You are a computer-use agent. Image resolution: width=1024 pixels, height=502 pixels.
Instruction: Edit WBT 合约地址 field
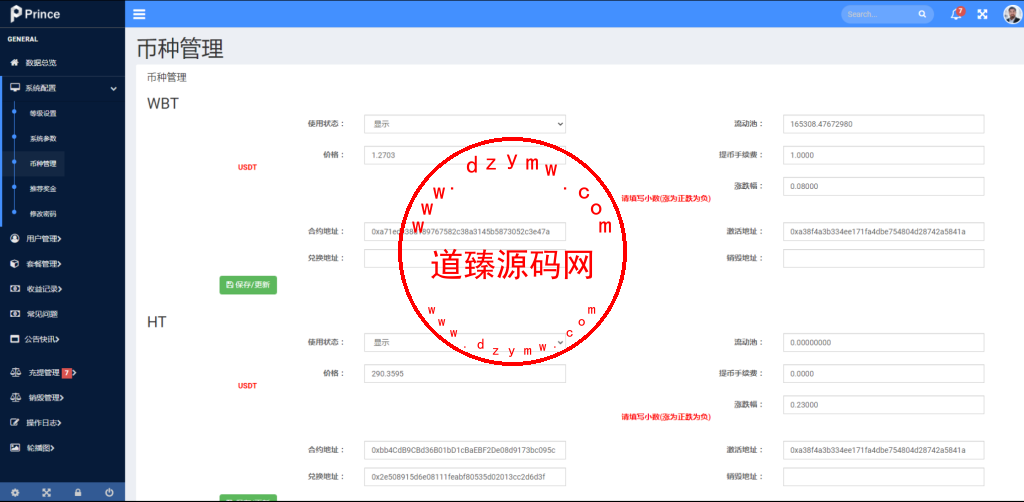(465, 231)
